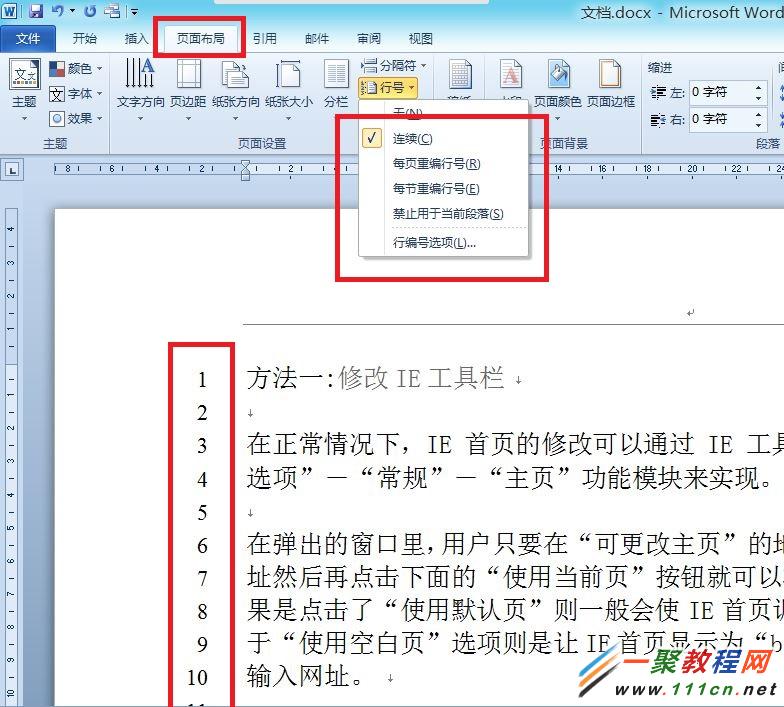Image resolution: width=784 pixels, height=707 pixels.
Task: Expand the Quick Access Toolbar customize arrow
Action: point(134,11)
